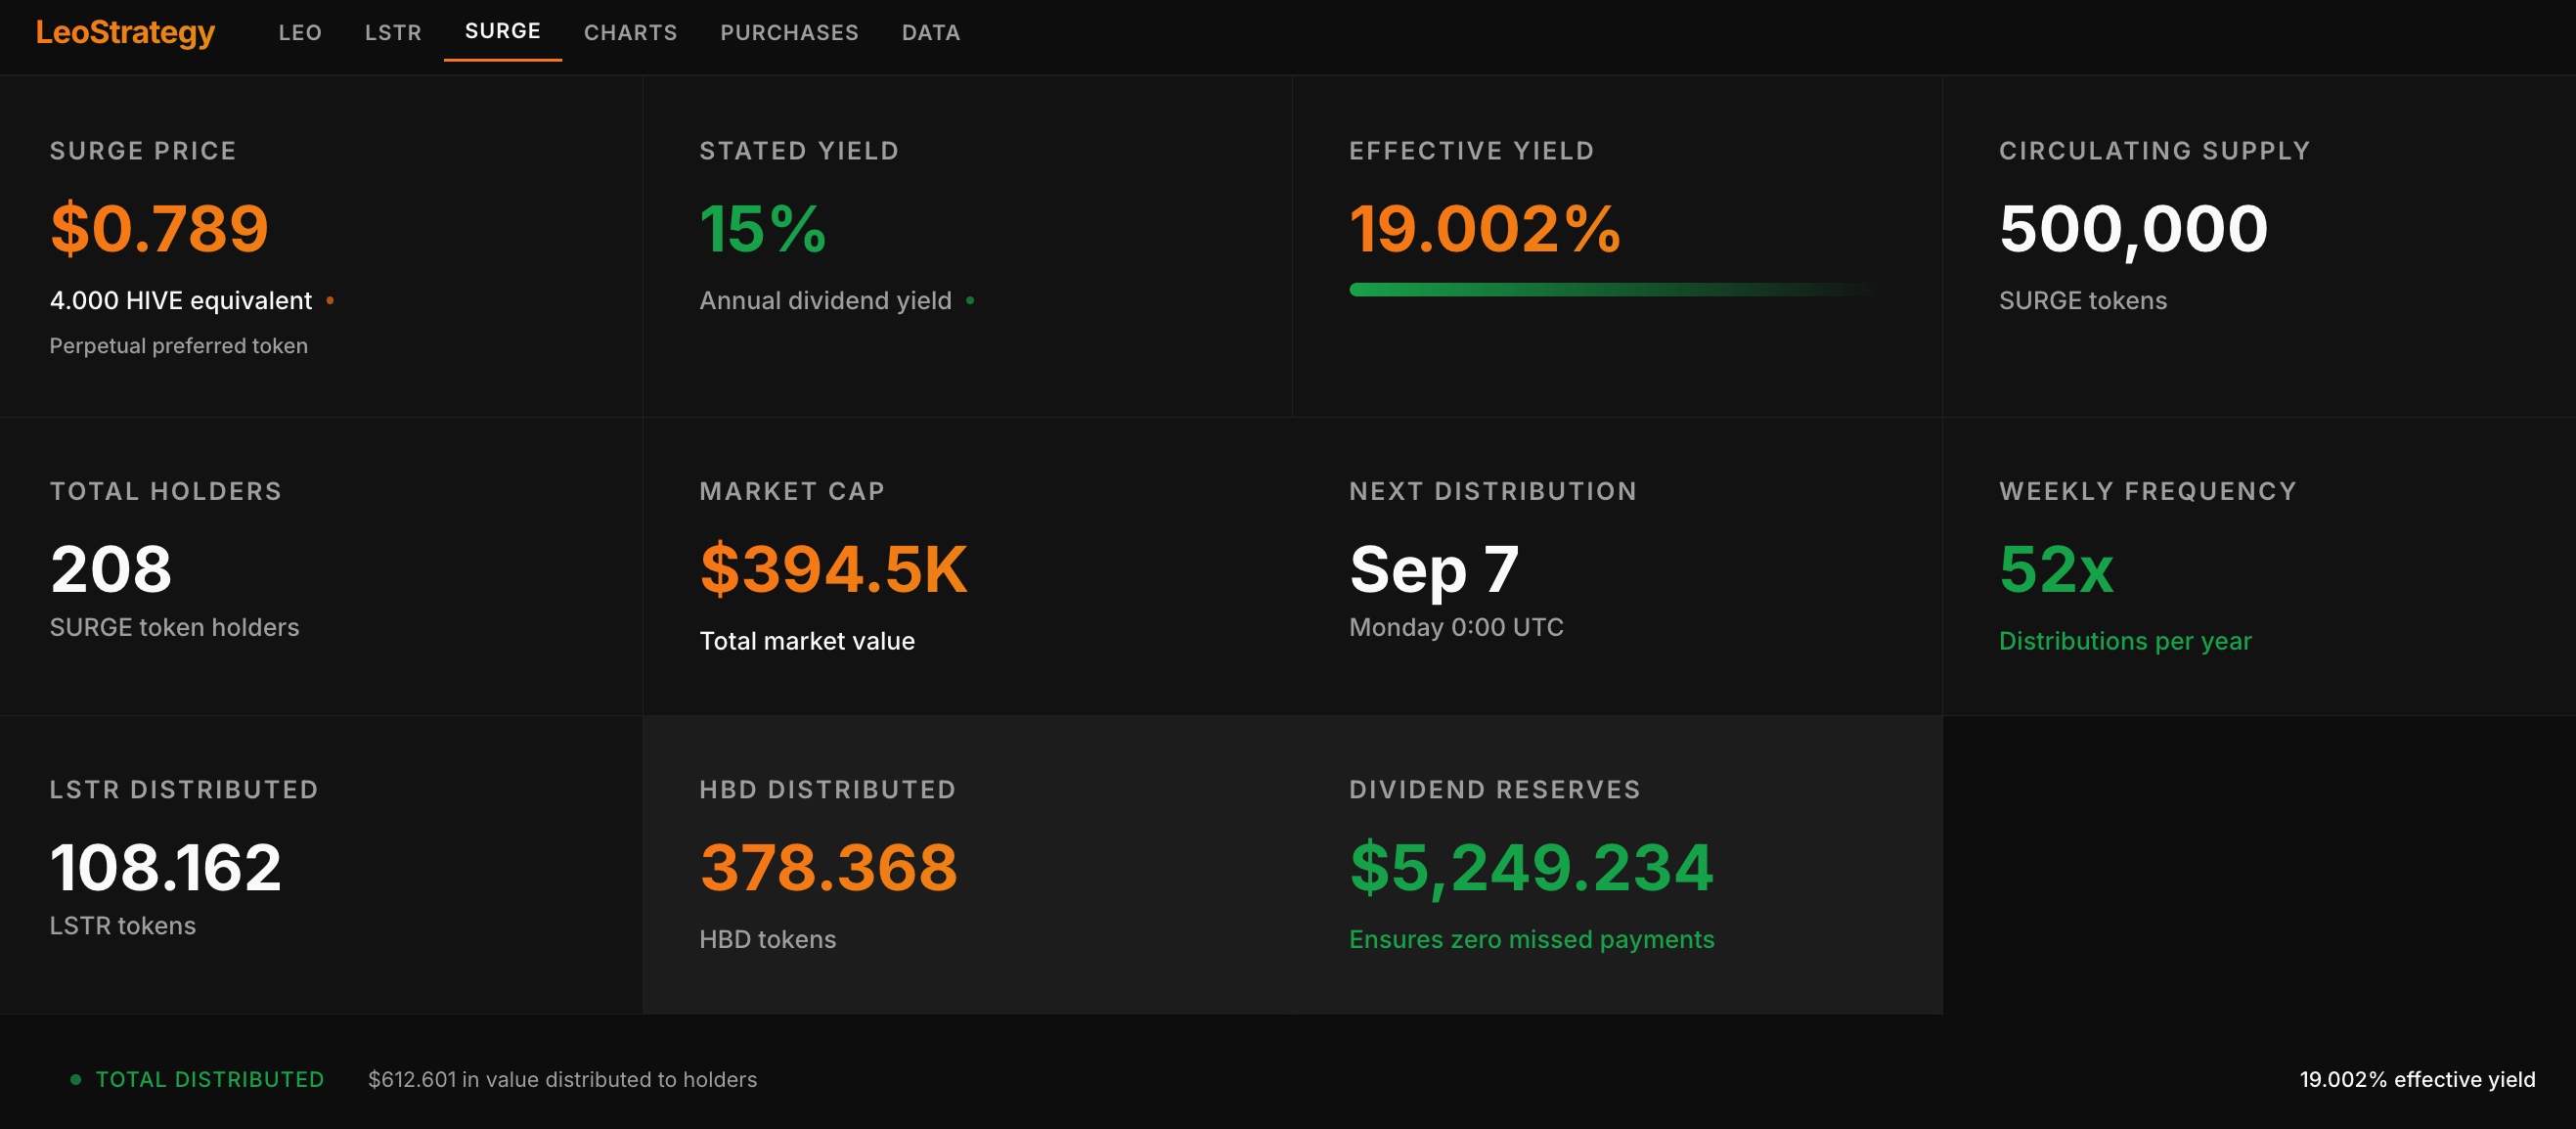Click the CIRCULATING SUPPLY heading
This screenshot has height=1129, width=2576.
2155,151
